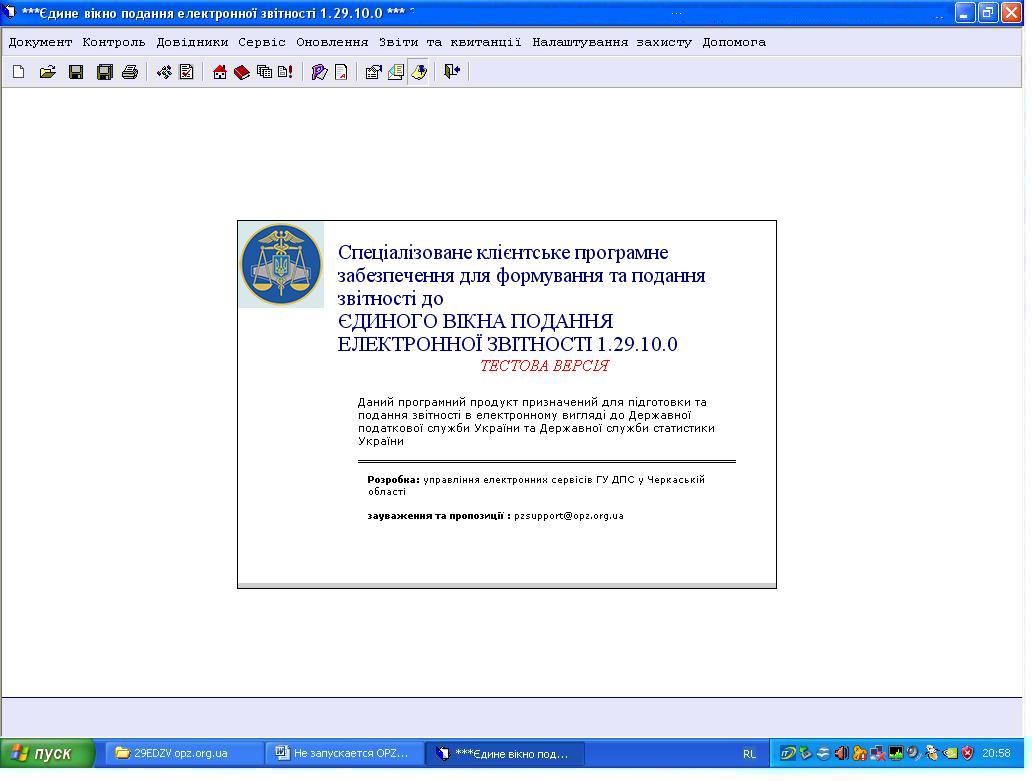
Task: Click the stacked copies toolbar icon
Action: click(x=264, y=72)
